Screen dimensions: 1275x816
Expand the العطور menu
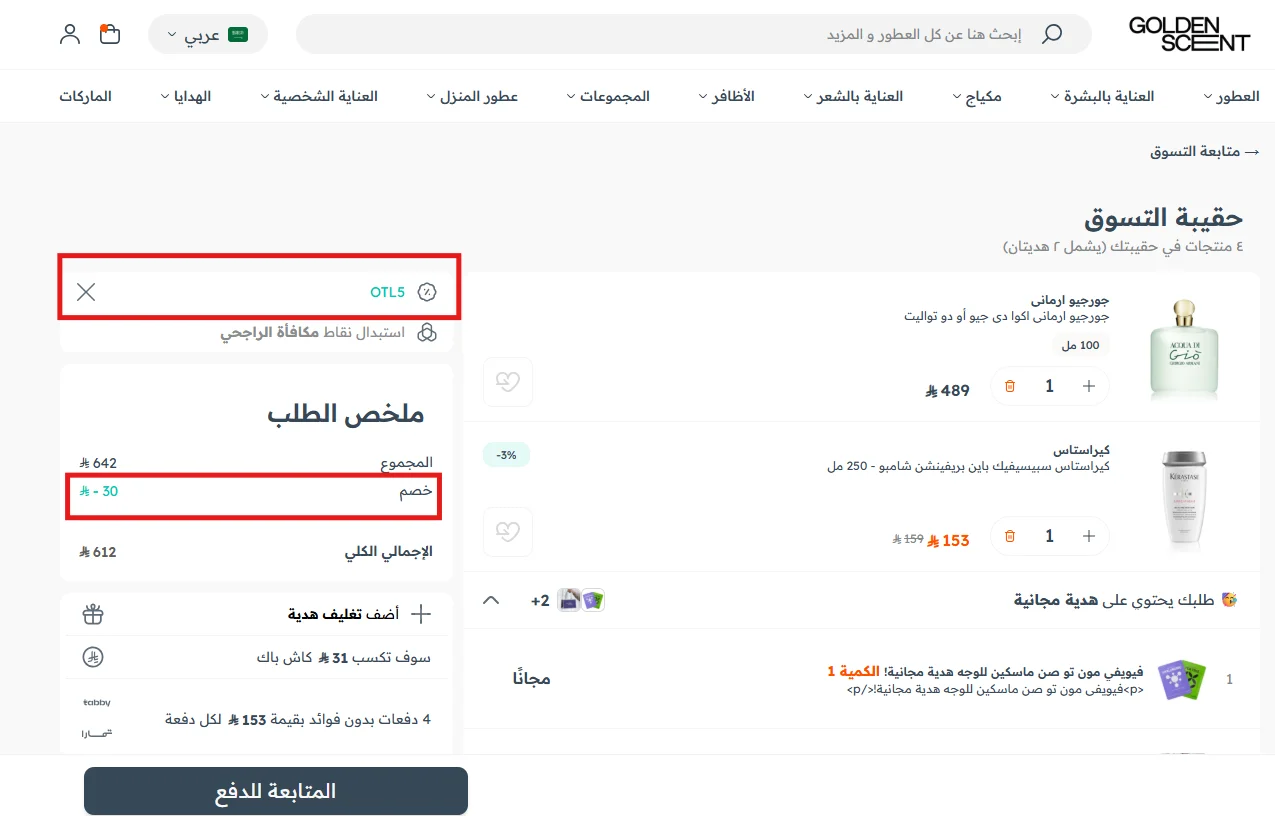tap(1231, 96)
